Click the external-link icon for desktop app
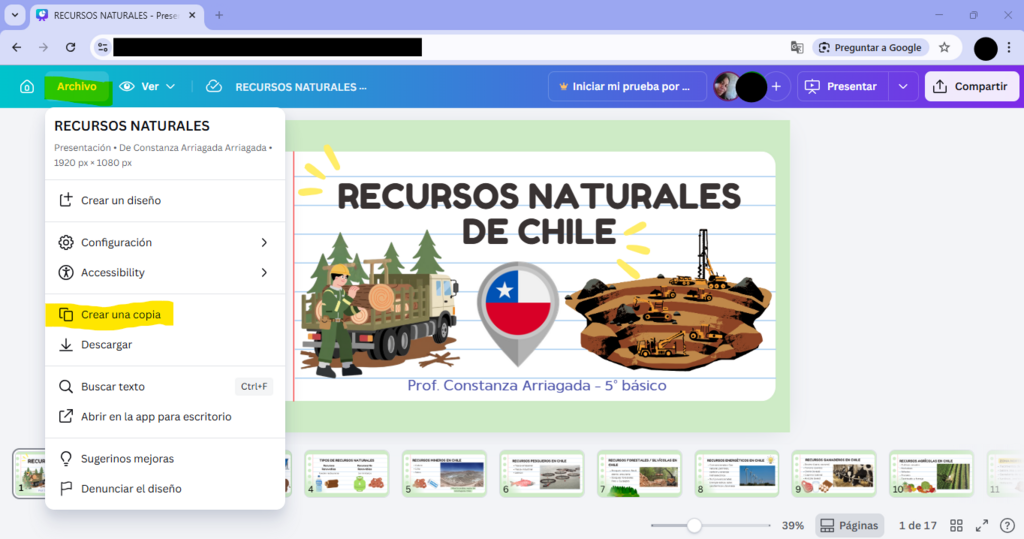The width and height of the screenshot is (1024, 539). [x=66, y=416]
